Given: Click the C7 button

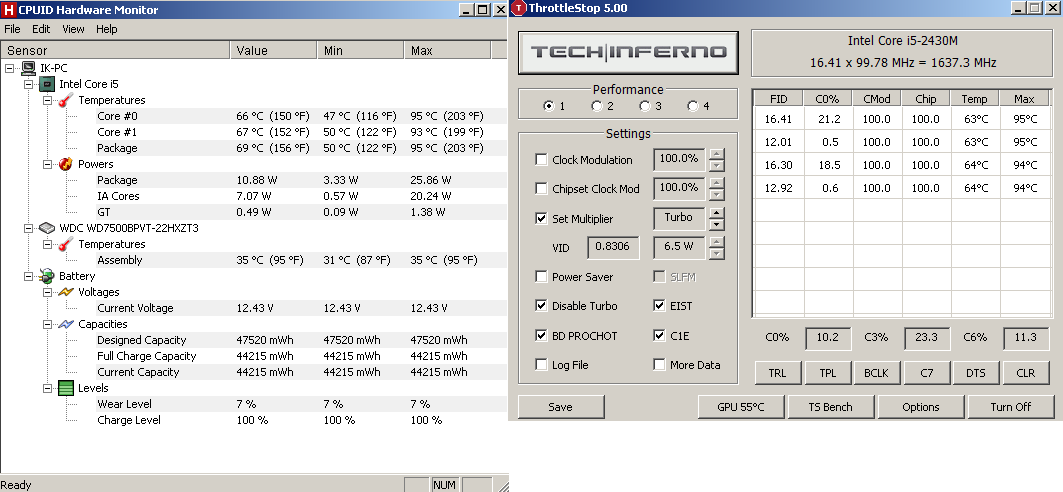Looking at the screenshot, I should [x=927, y=373].
